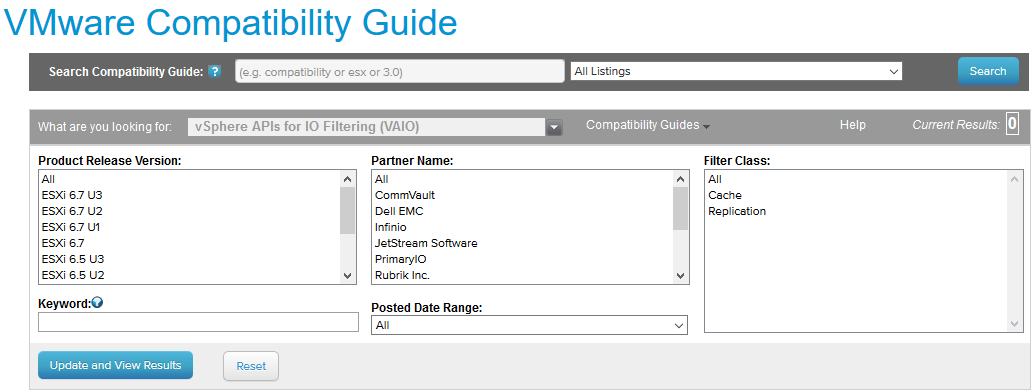
Task: Open the Posted Date Range dropdown
Action: pos(529,325)
